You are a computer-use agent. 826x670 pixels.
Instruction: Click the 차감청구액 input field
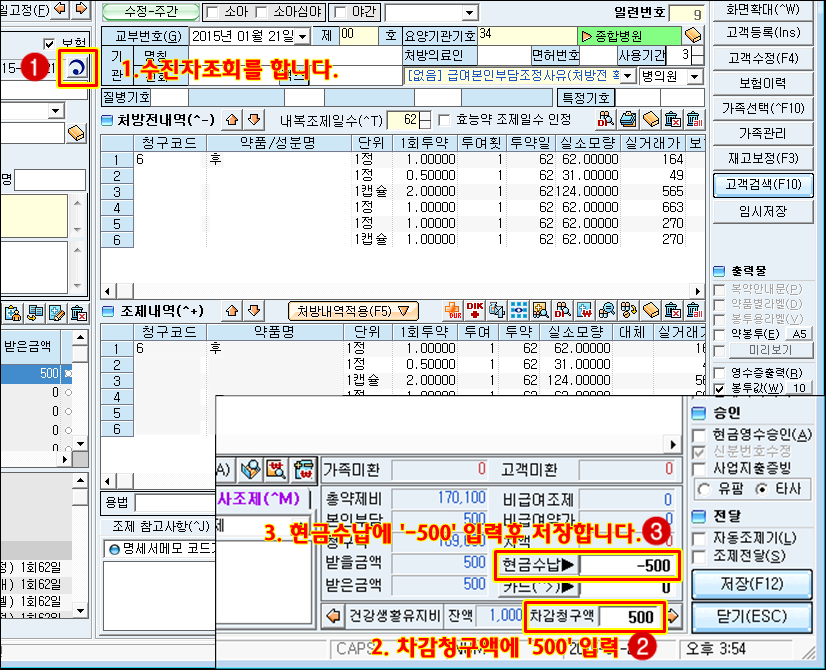coord(621,617)
